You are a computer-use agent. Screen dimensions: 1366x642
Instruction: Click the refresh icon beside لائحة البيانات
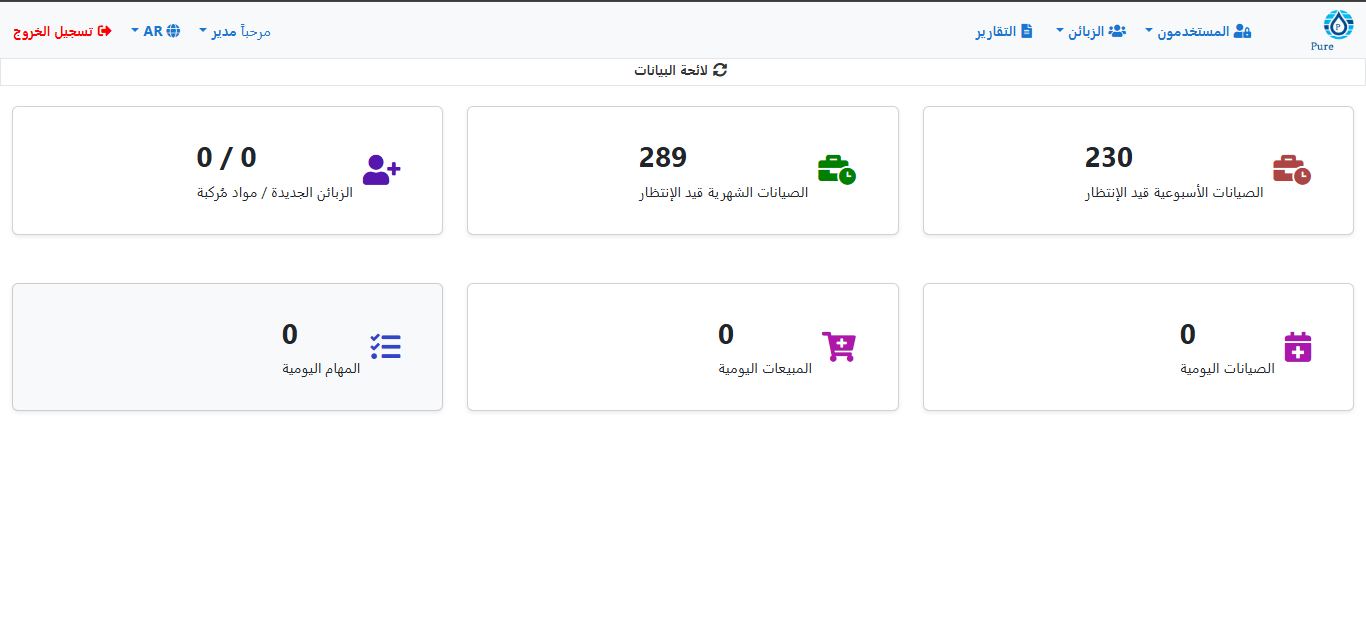(720, 70)
